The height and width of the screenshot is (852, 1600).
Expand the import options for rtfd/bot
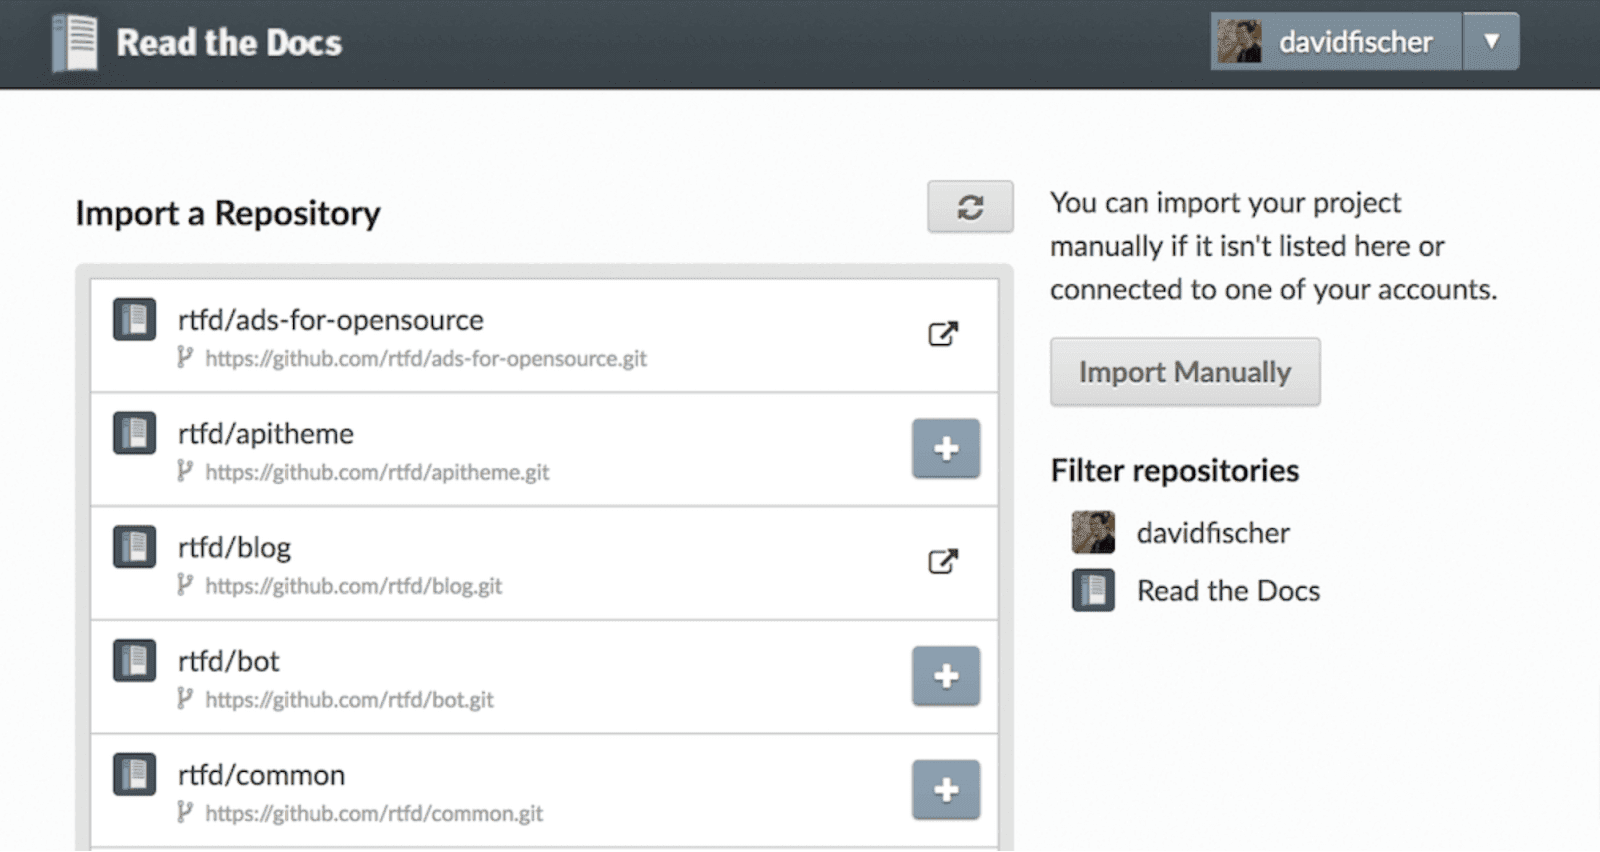pos(945,676)
